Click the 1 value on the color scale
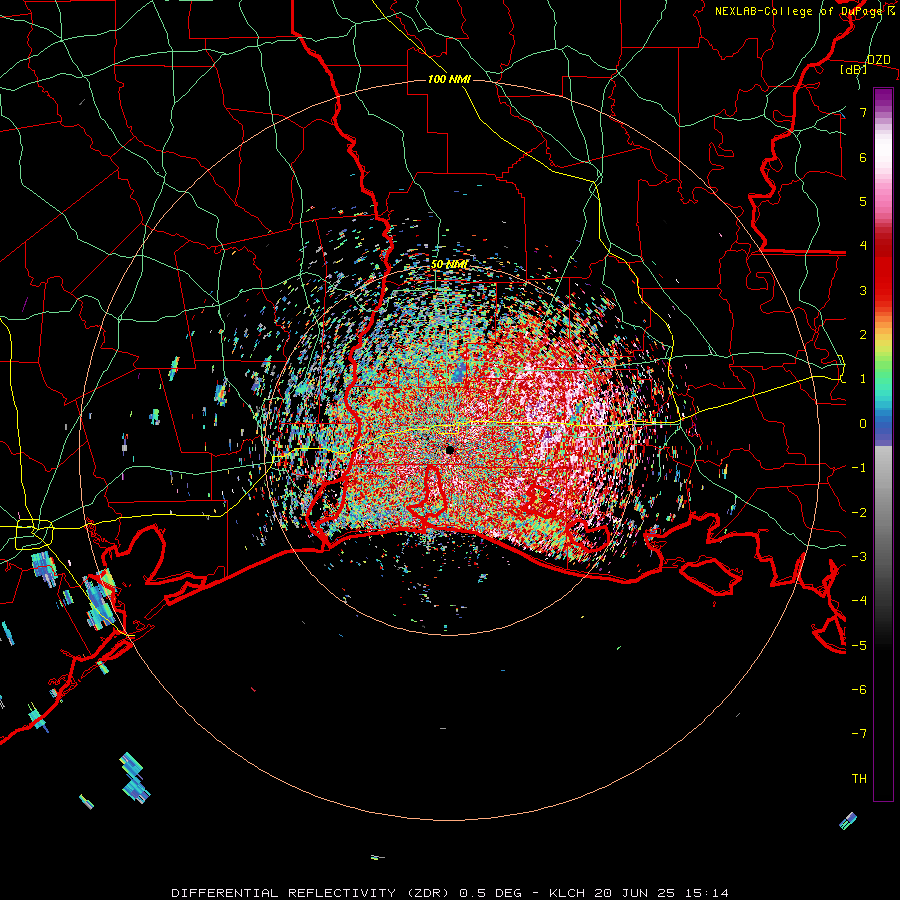The image size is (900, 900). 863,379
